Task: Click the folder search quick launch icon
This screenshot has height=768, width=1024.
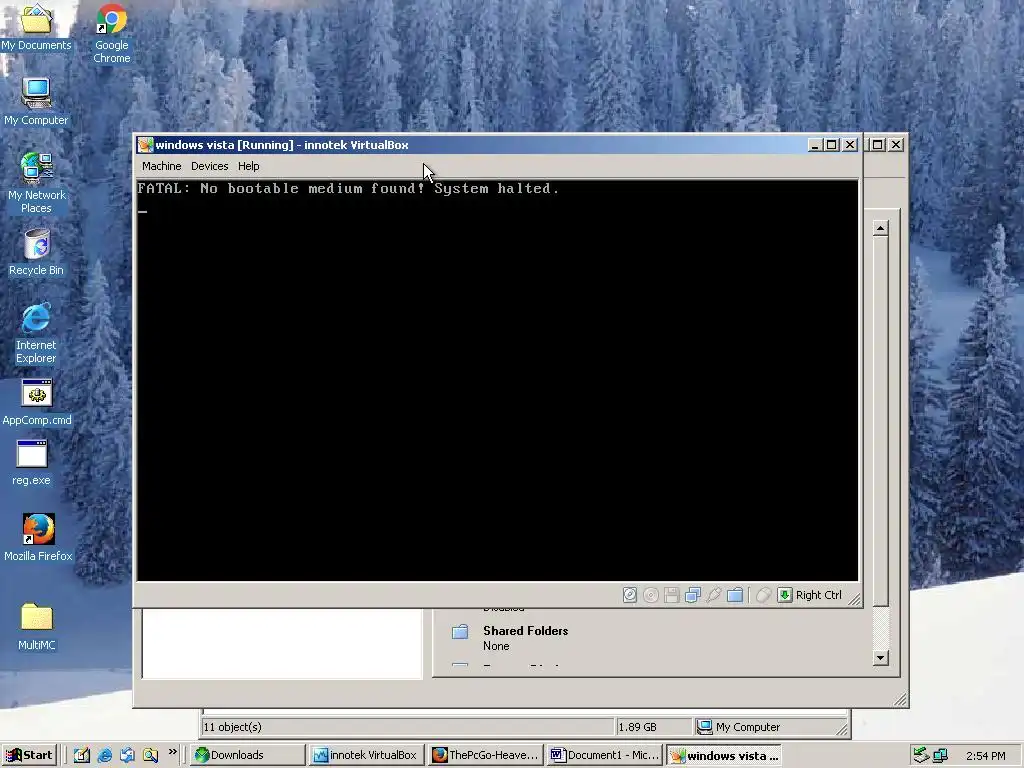Action: pyautogui.click(x=150, y=755)
